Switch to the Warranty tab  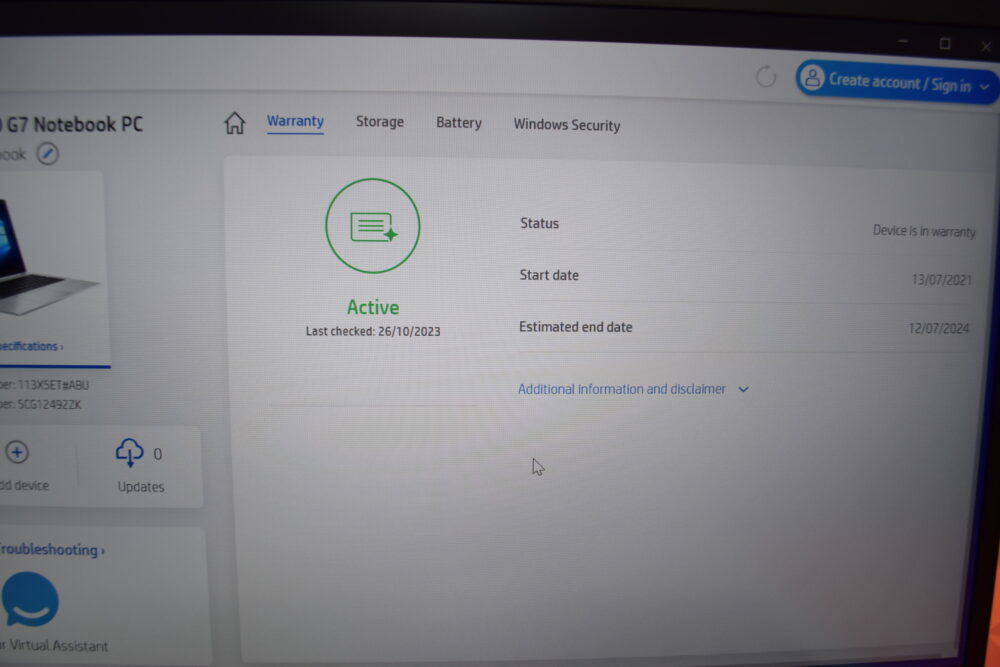(x=295, y=121)
